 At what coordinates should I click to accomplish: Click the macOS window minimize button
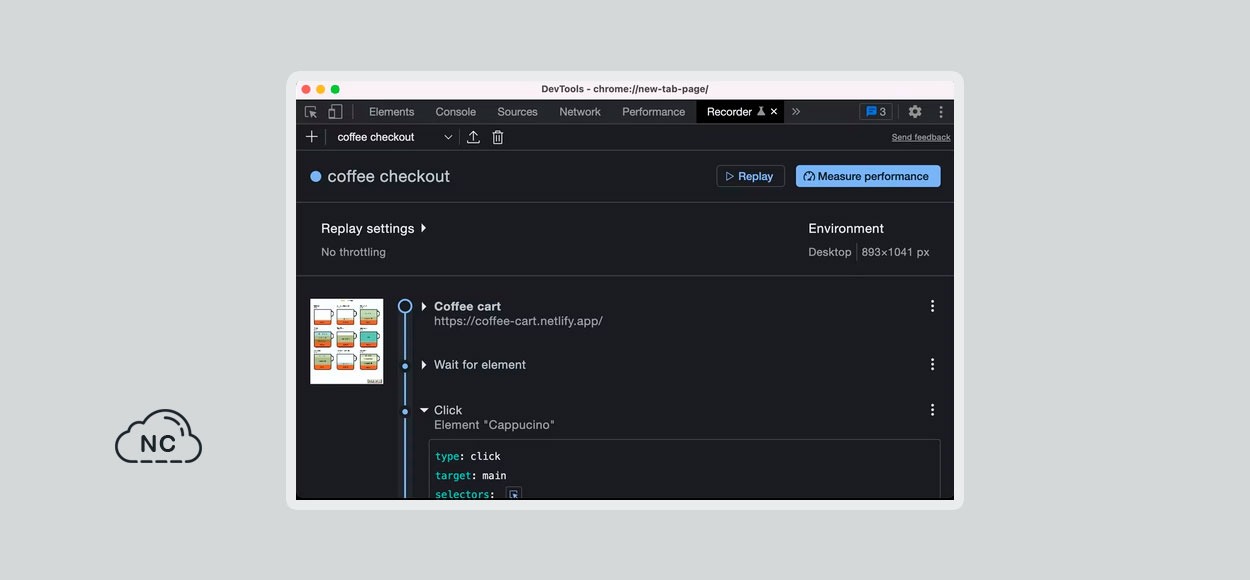(320, 89)
